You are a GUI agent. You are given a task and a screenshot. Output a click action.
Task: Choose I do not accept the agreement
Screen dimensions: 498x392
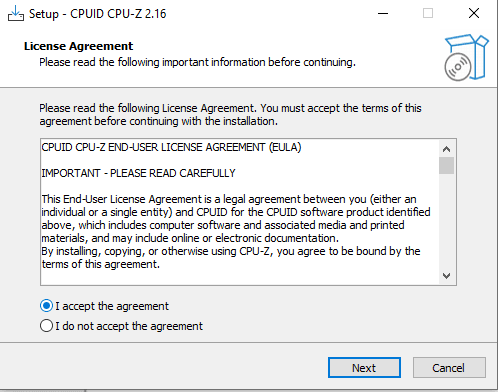[46, 326]
